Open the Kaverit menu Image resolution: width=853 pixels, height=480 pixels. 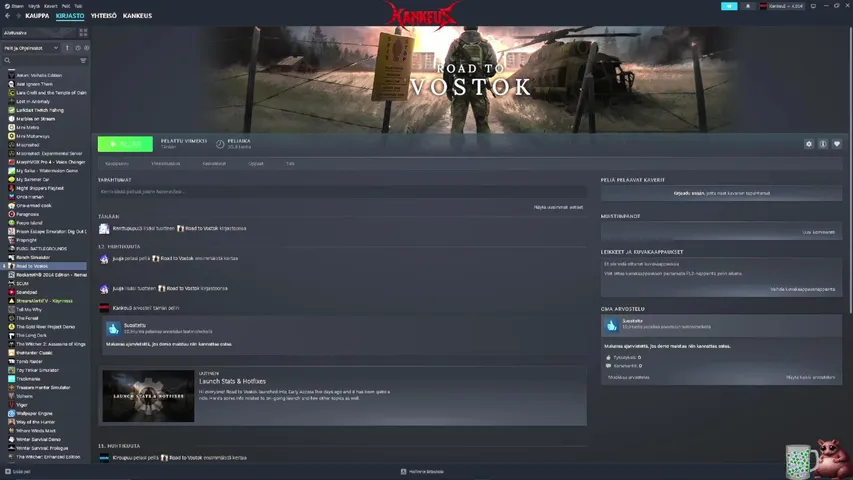(51, 6)
